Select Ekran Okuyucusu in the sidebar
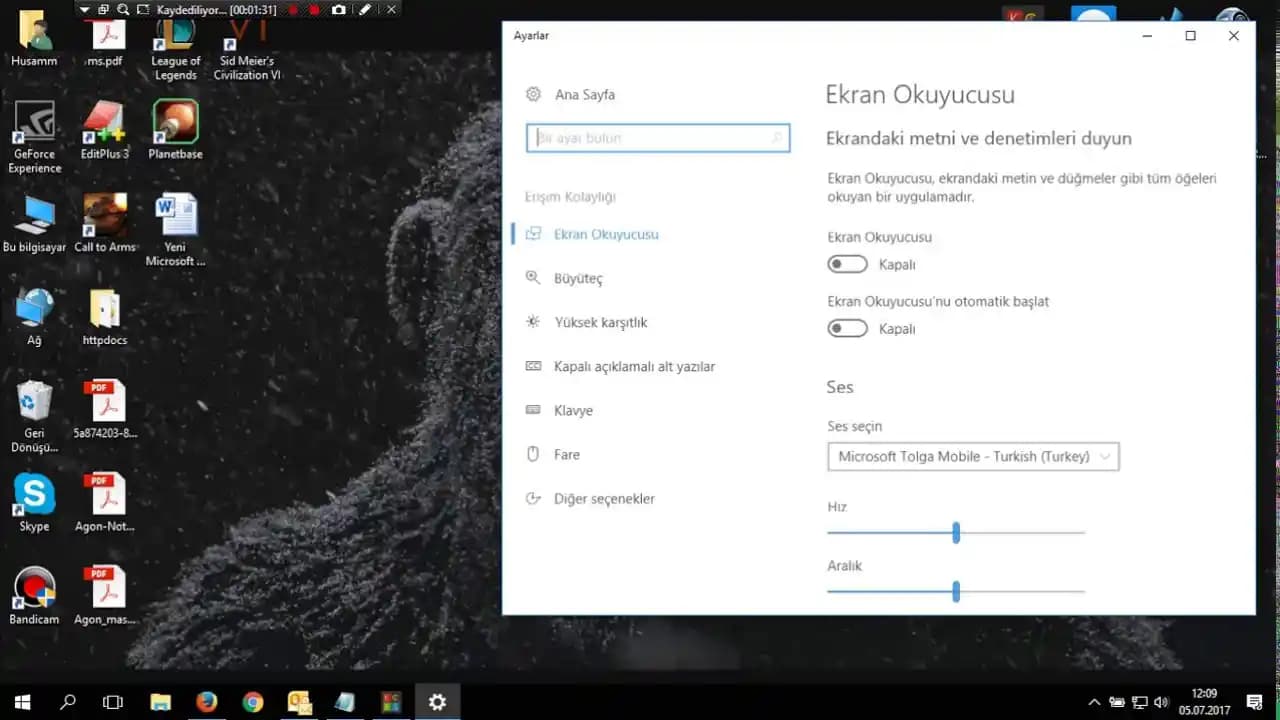The image size is (1280, 720). pyautogui.click(x=606, y=234)
